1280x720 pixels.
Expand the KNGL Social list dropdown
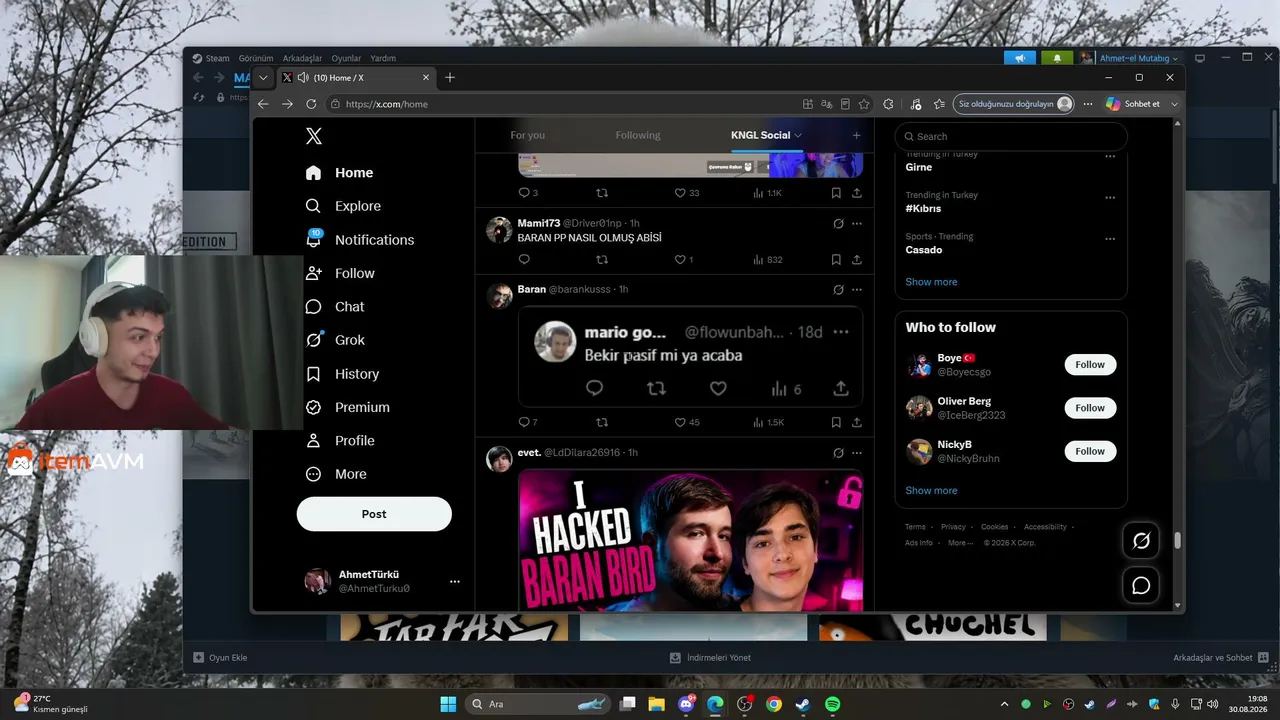pos(798,135)
